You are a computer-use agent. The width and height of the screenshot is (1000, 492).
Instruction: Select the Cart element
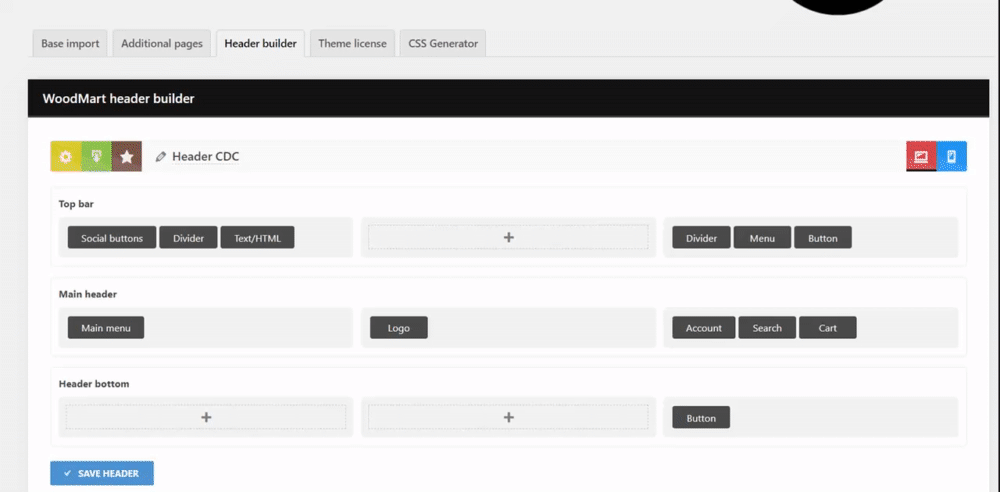point(828,327)
